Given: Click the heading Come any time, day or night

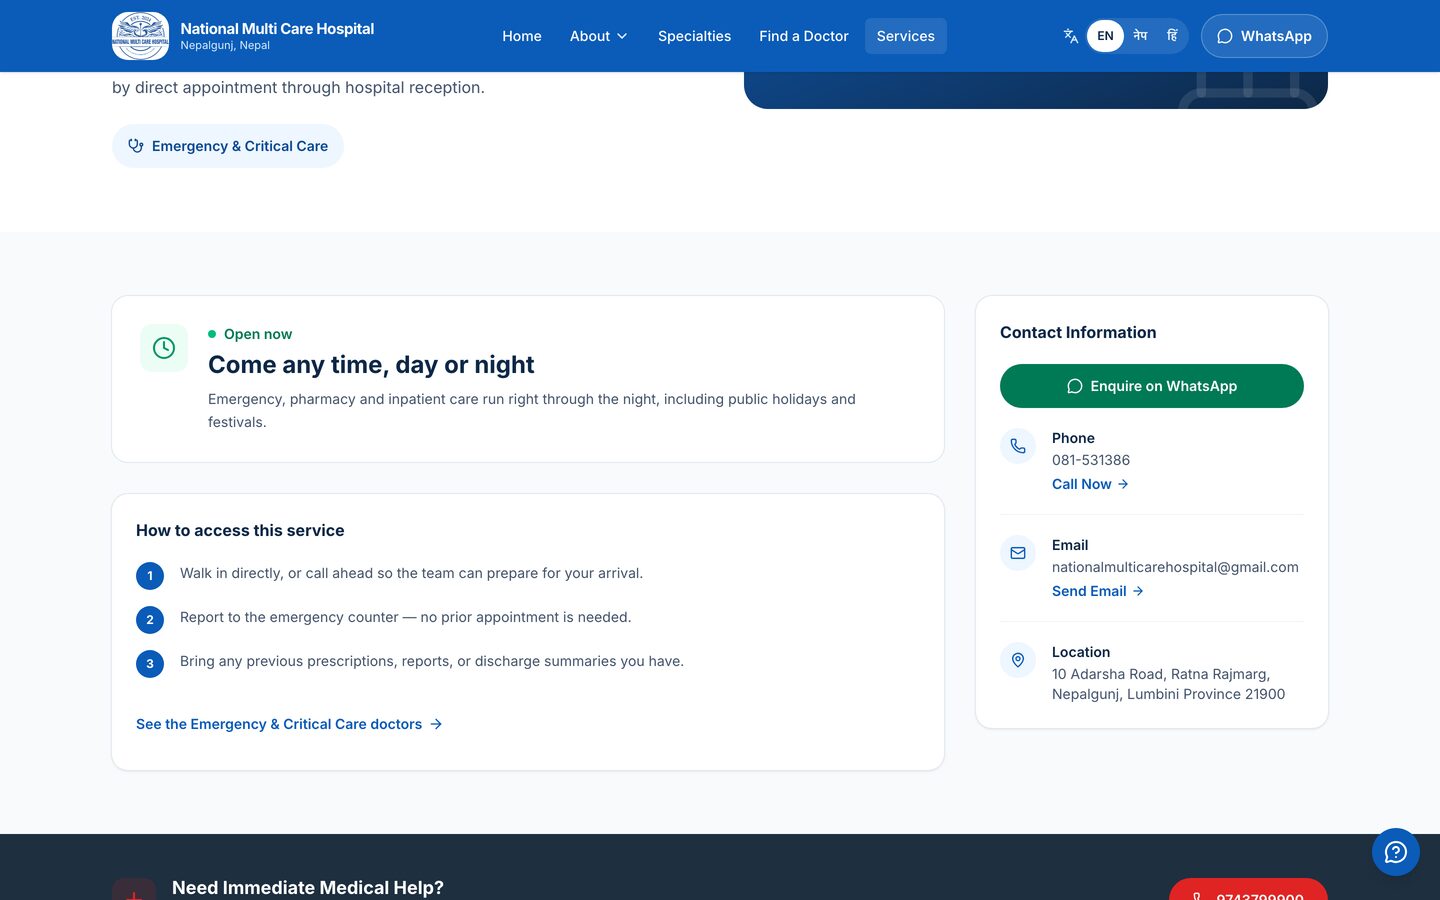Looking at the screenshot, I should point(371,365).
